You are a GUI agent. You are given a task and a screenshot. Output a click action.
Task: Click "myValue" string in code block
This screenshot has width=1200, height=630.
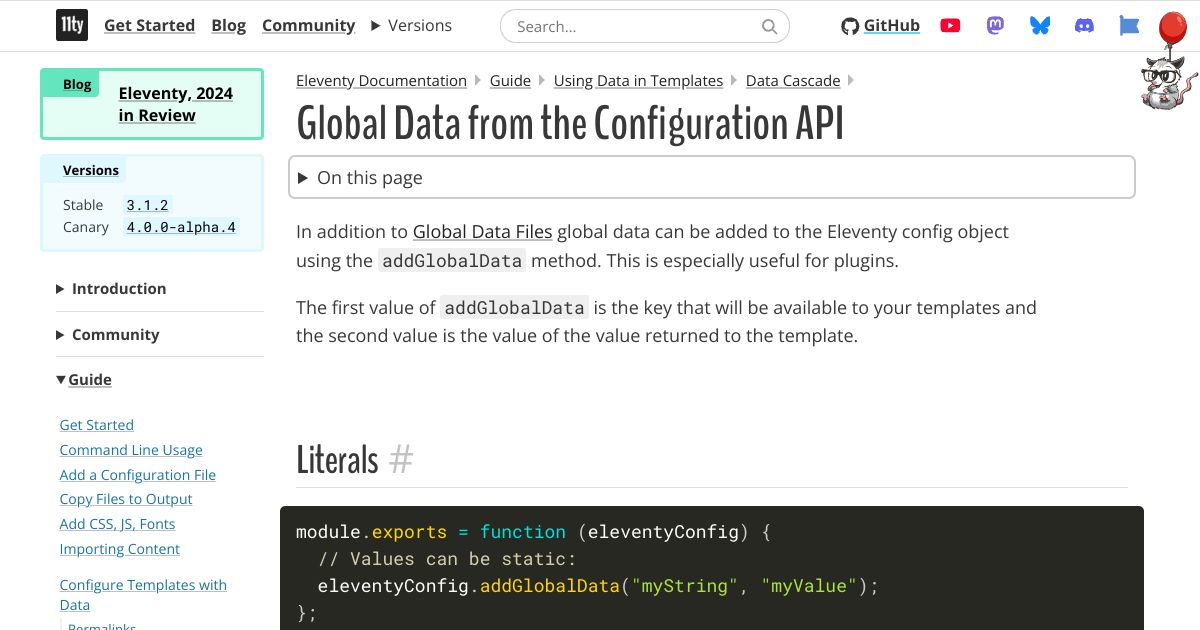(809, 586)
